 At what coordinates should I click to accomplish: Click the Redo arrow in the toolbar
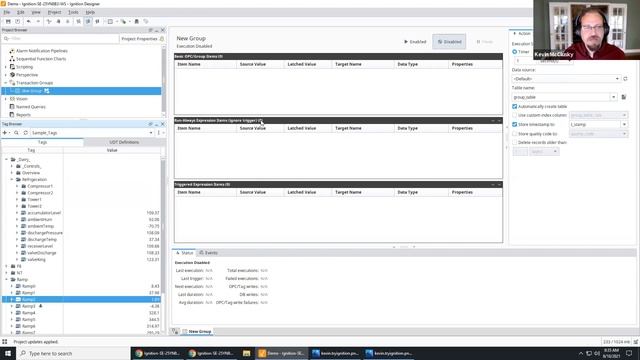38,21
